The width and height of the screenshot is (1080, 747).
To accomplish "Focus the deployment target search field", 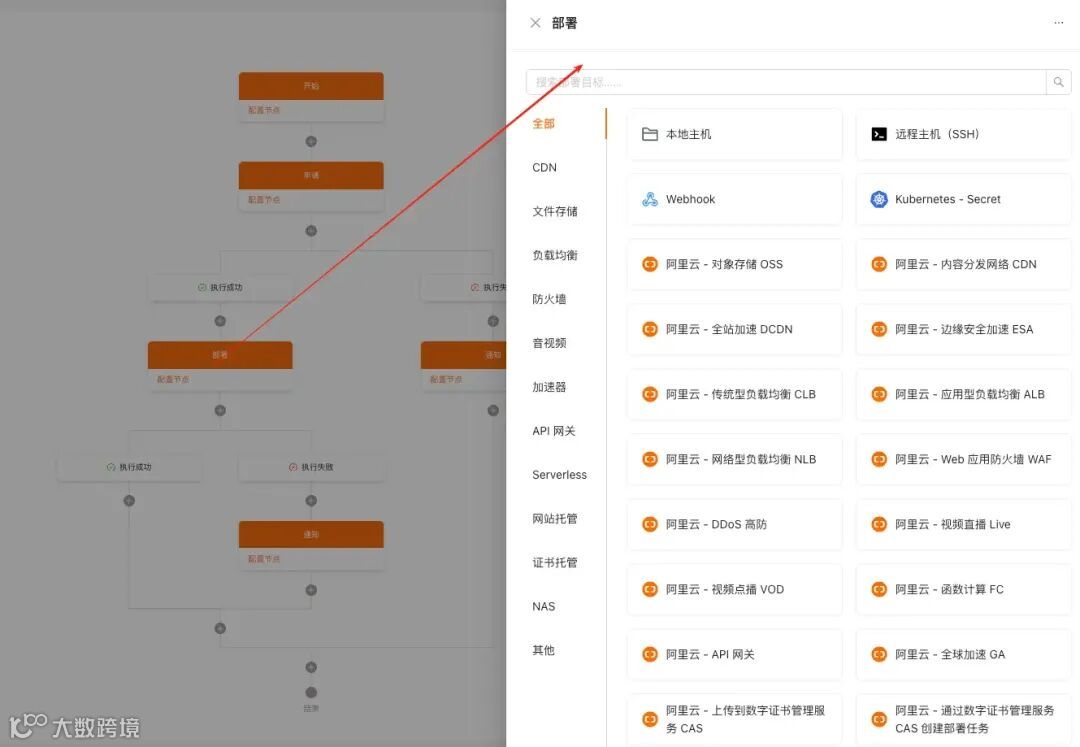I will pyautogui.click(x=786, y=82).
